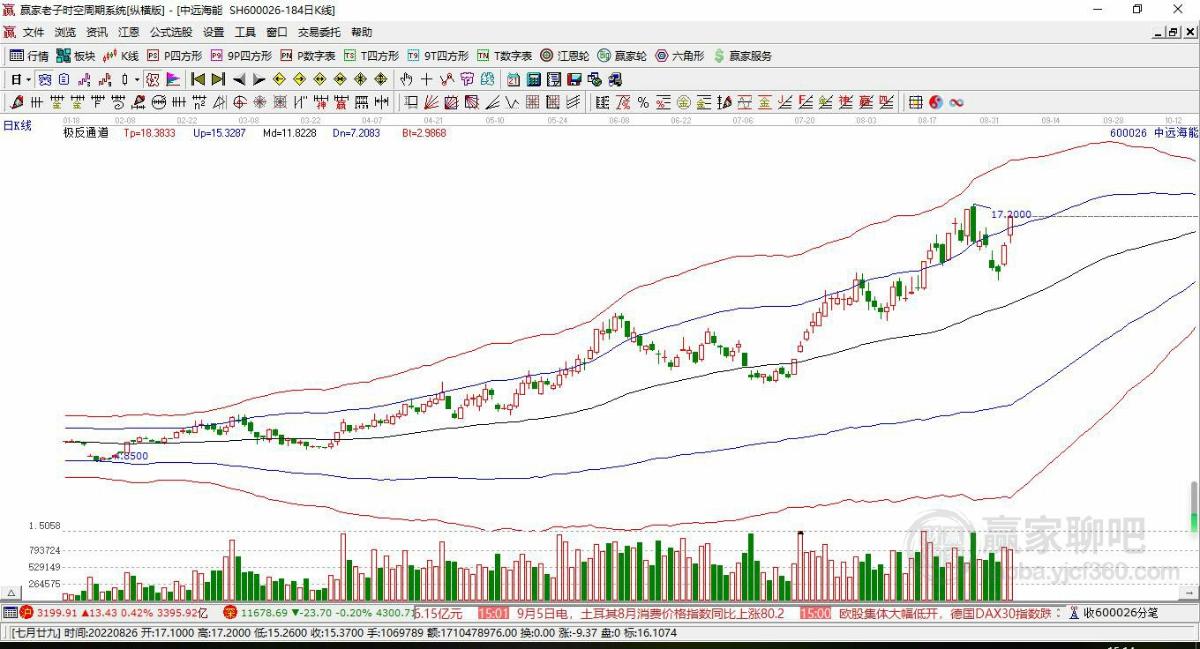Click the small triangle at volume pane bottom-left
Screen dimensions: 1200x649
[13, 592]
